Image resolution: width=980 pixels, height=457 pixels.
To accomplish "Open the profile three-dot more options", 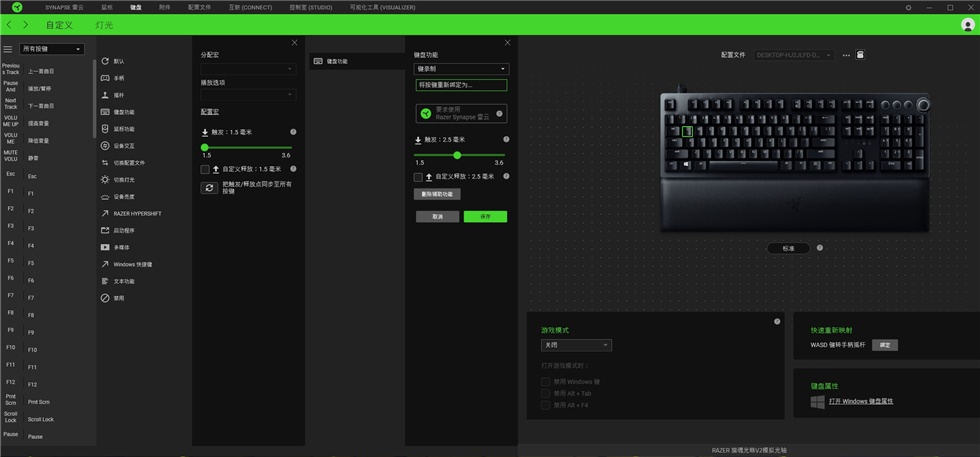I will pyautogui.click(x=846, y=55).
